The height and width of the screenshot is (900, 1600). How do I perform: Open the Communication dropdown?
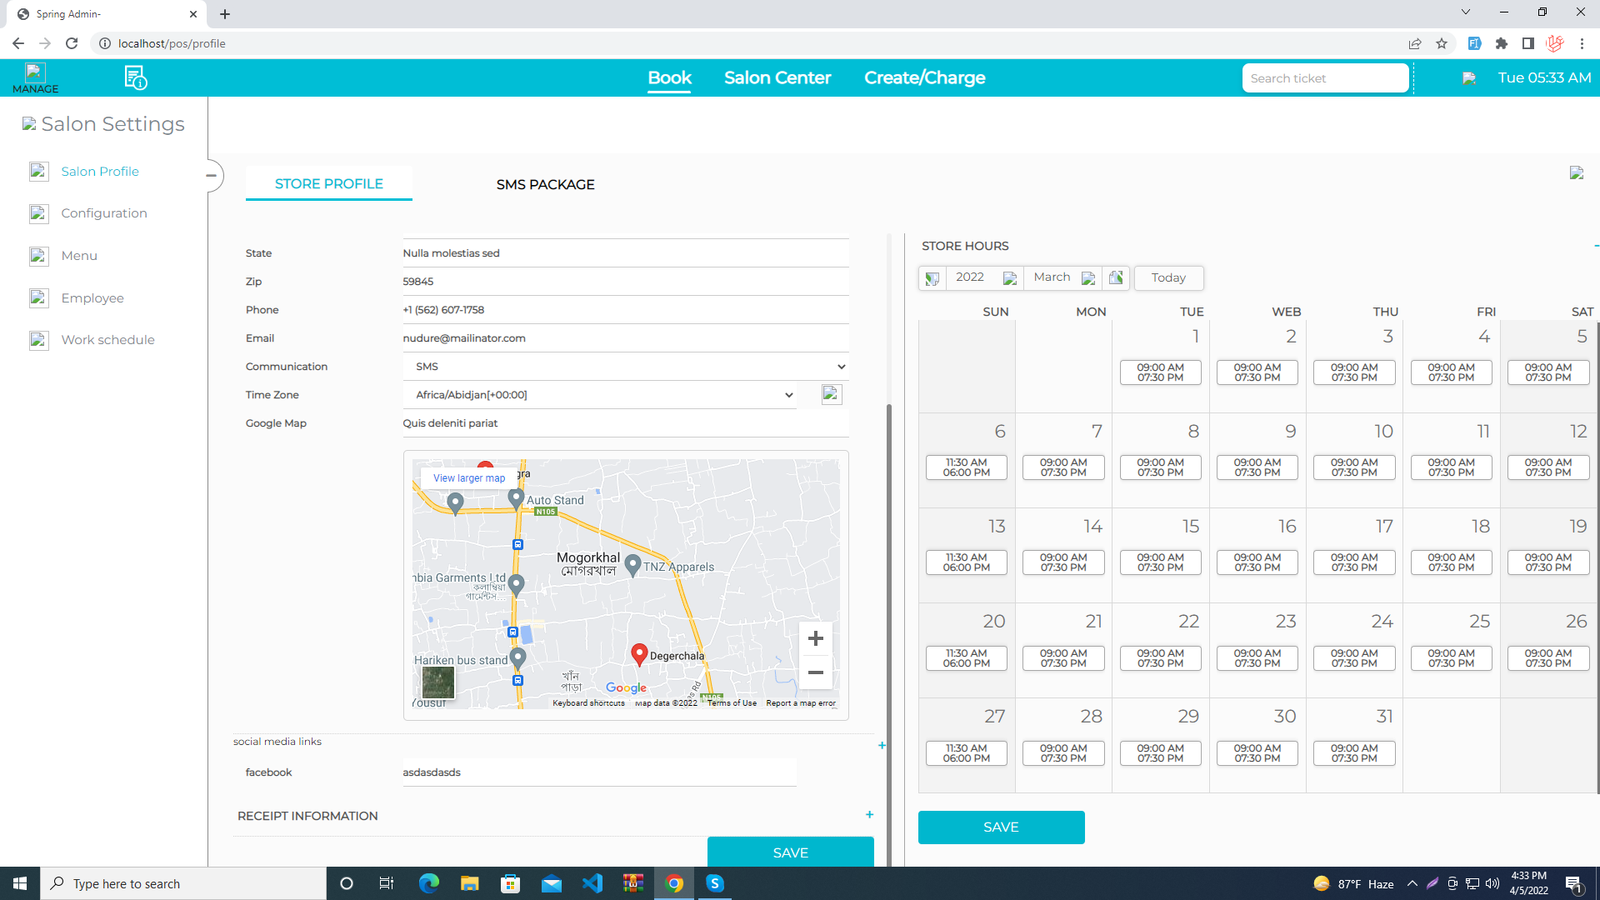(626, 367)
